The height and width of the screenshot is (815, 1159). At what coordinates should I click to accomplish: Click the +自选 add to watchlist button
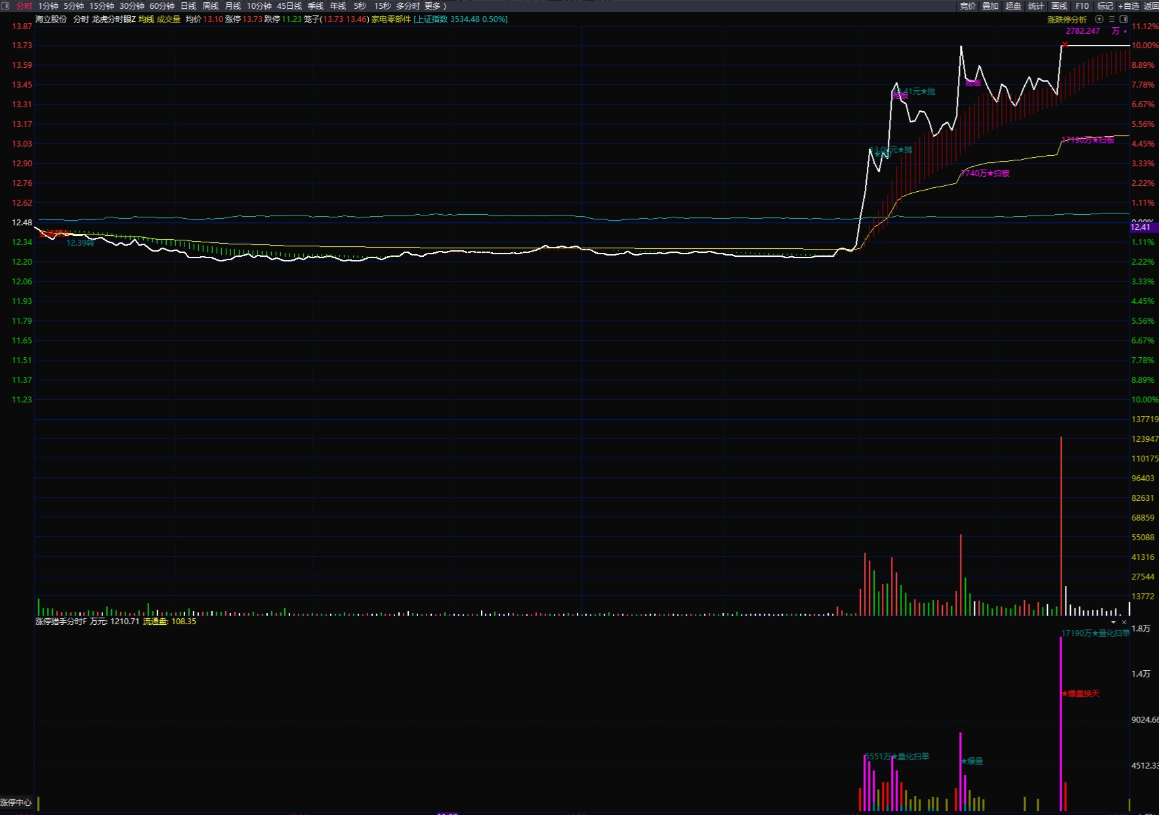1128,5
